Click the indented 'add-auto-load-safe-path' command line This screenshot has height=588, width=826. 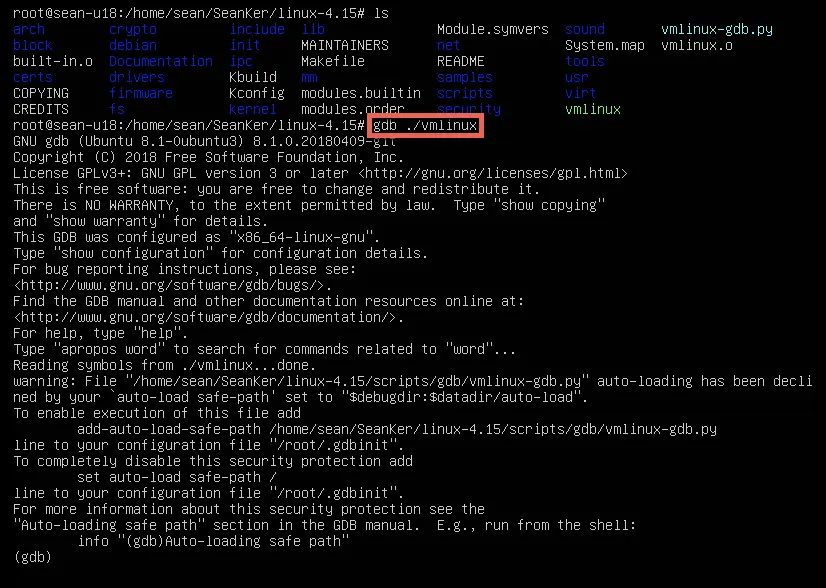pos(397,429)
